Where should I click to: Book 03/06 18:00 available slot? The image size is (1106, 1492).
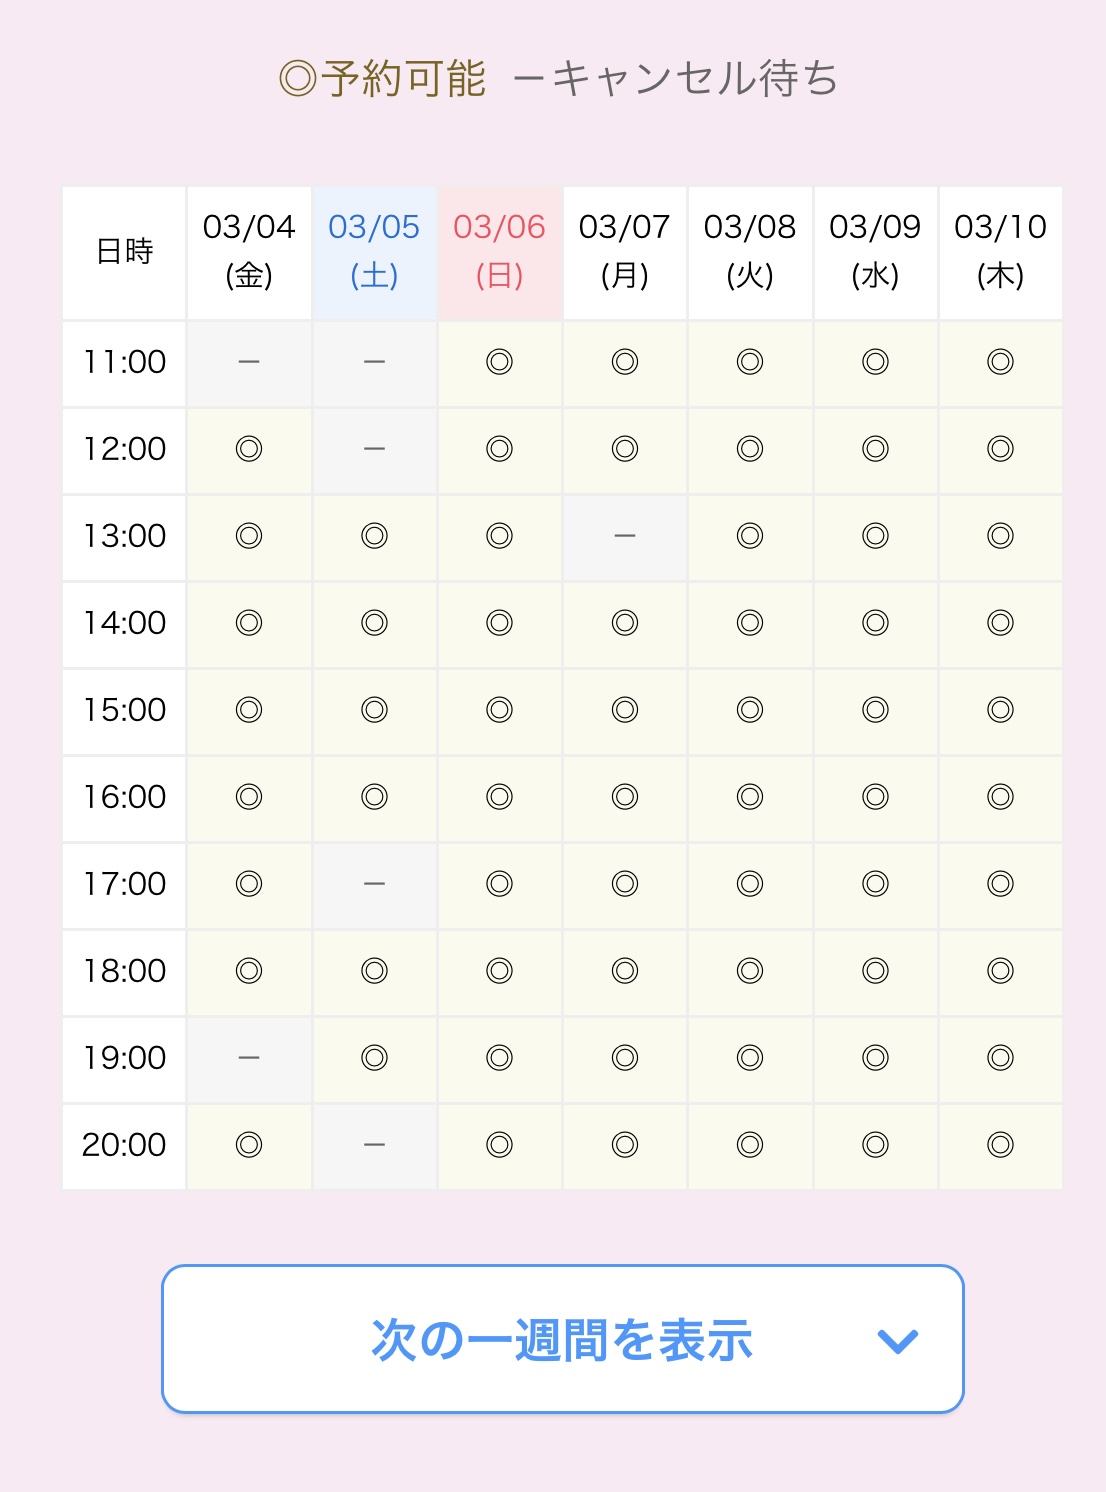(x=499, y=971)
